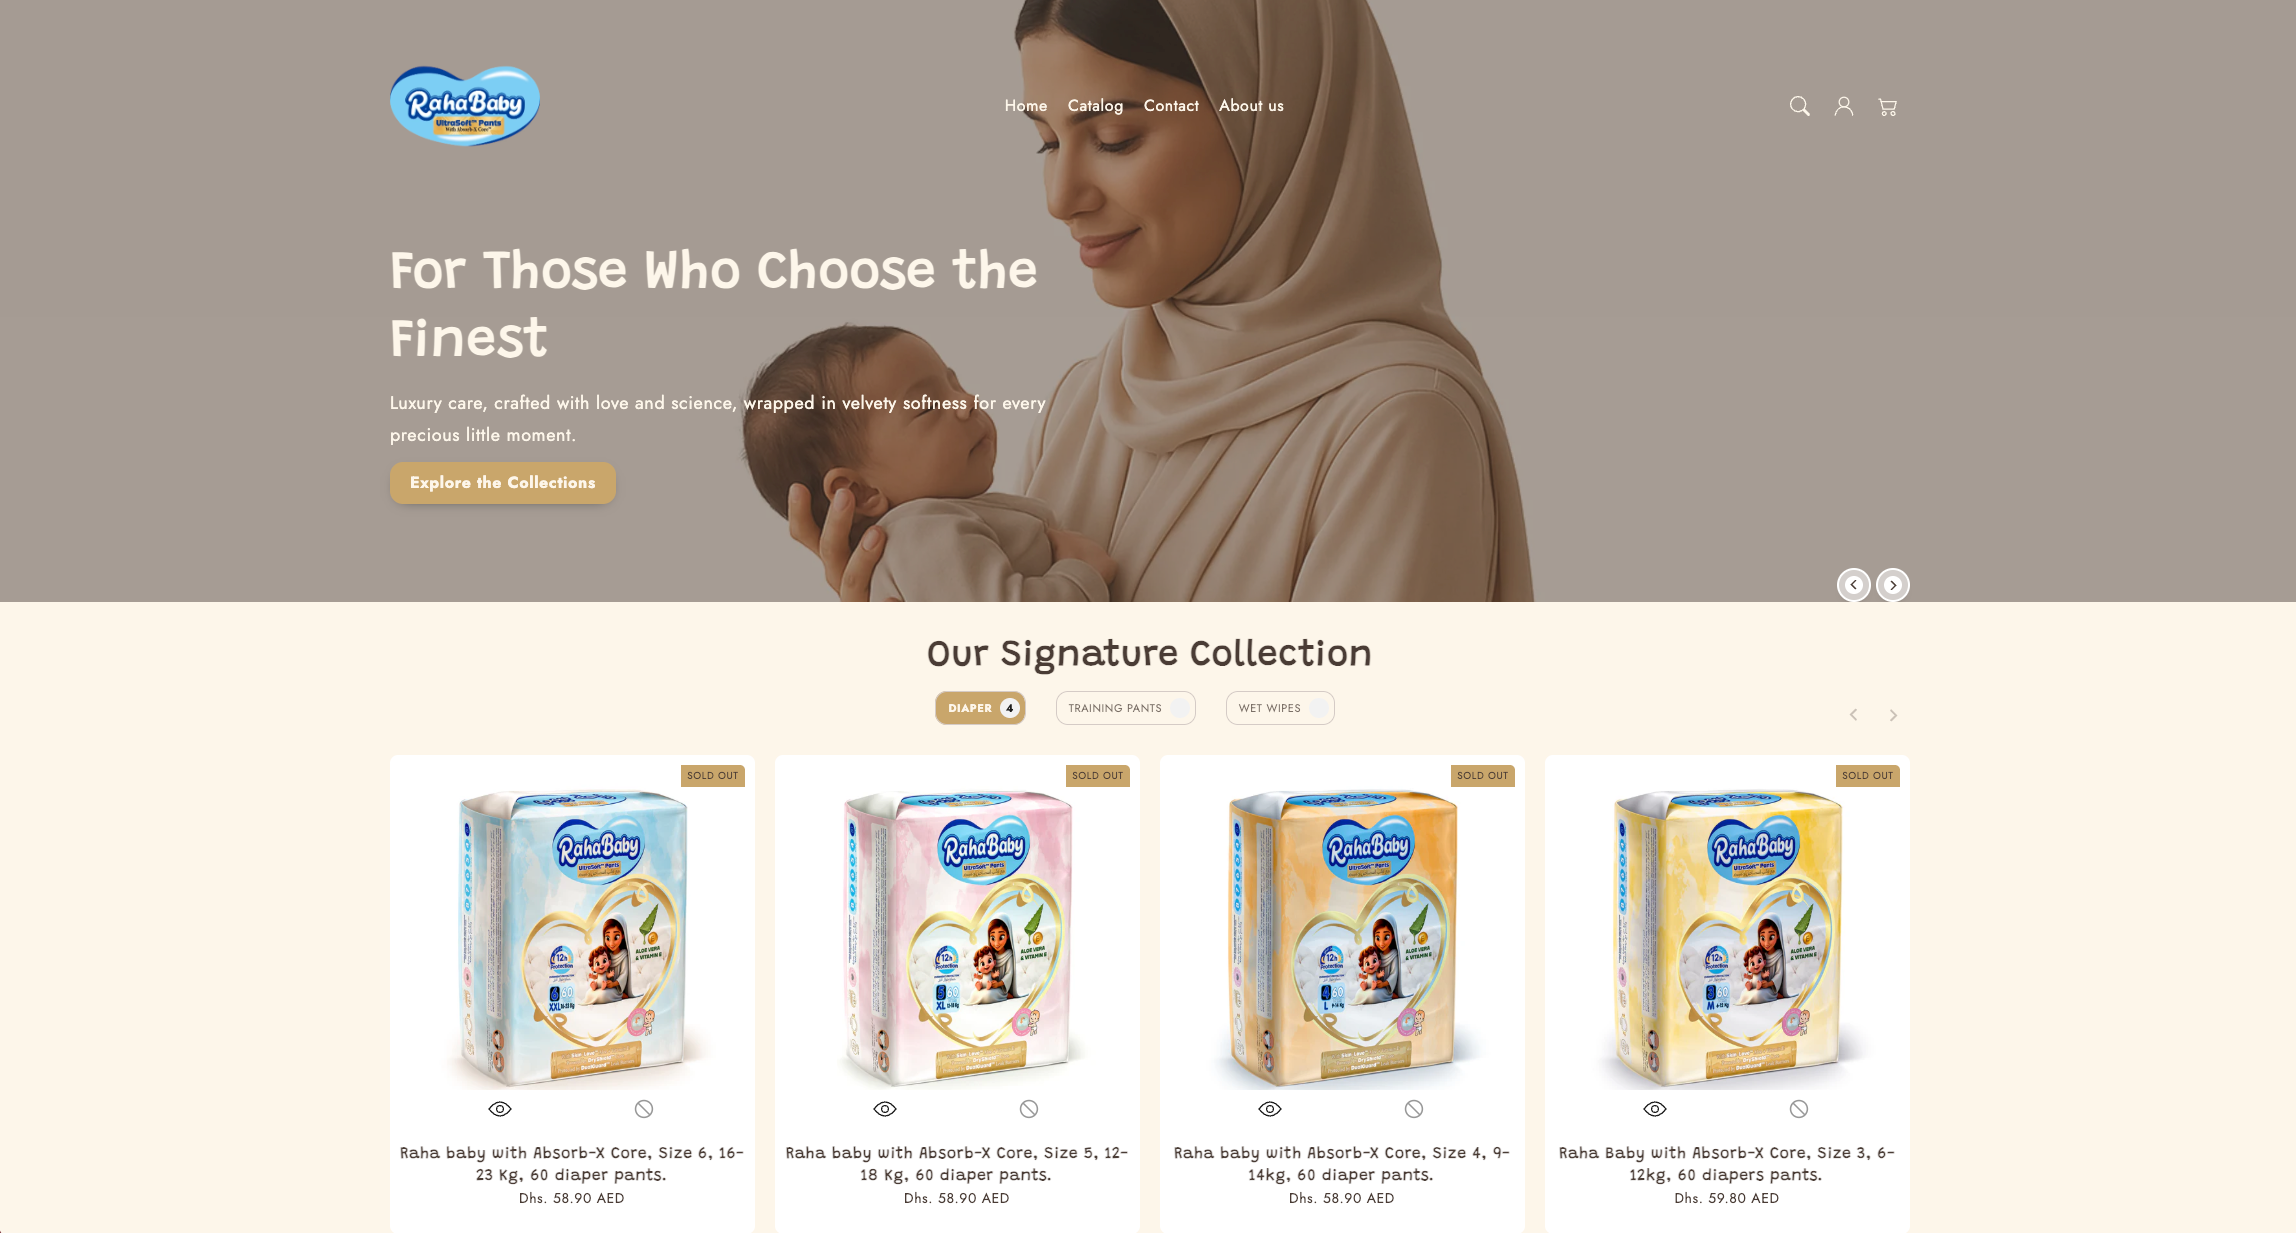Open the search magnifier icon
Viewport: 2296px width, 1233px height.
click(x=1799, y=106)
